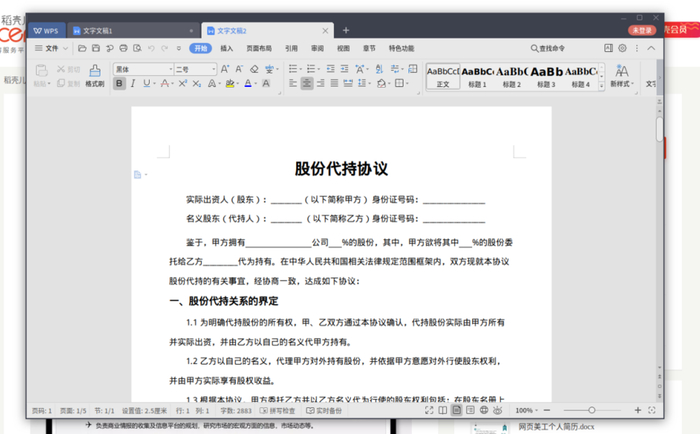
Task: Click the Clear Formatting eraser icon
Action: 255,69
